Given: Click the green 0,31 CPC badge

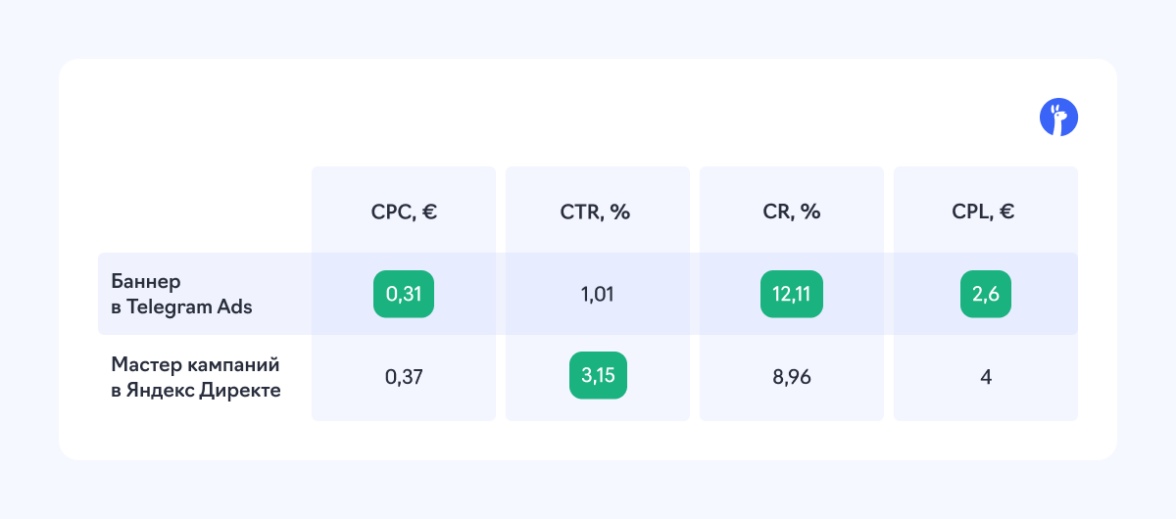Looking at the screenshot, I should 404,294.
